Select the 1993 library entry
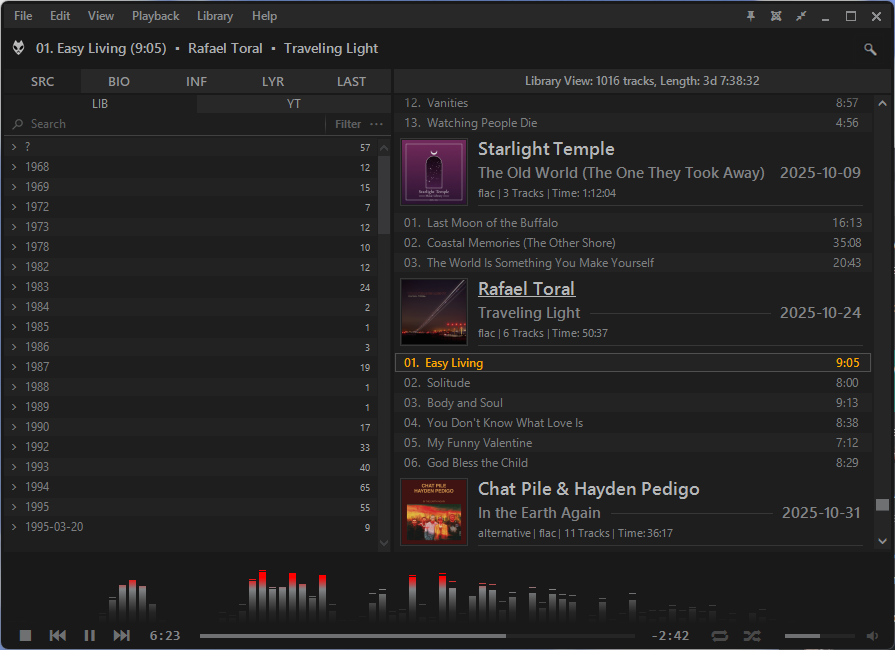 (191, 467)
